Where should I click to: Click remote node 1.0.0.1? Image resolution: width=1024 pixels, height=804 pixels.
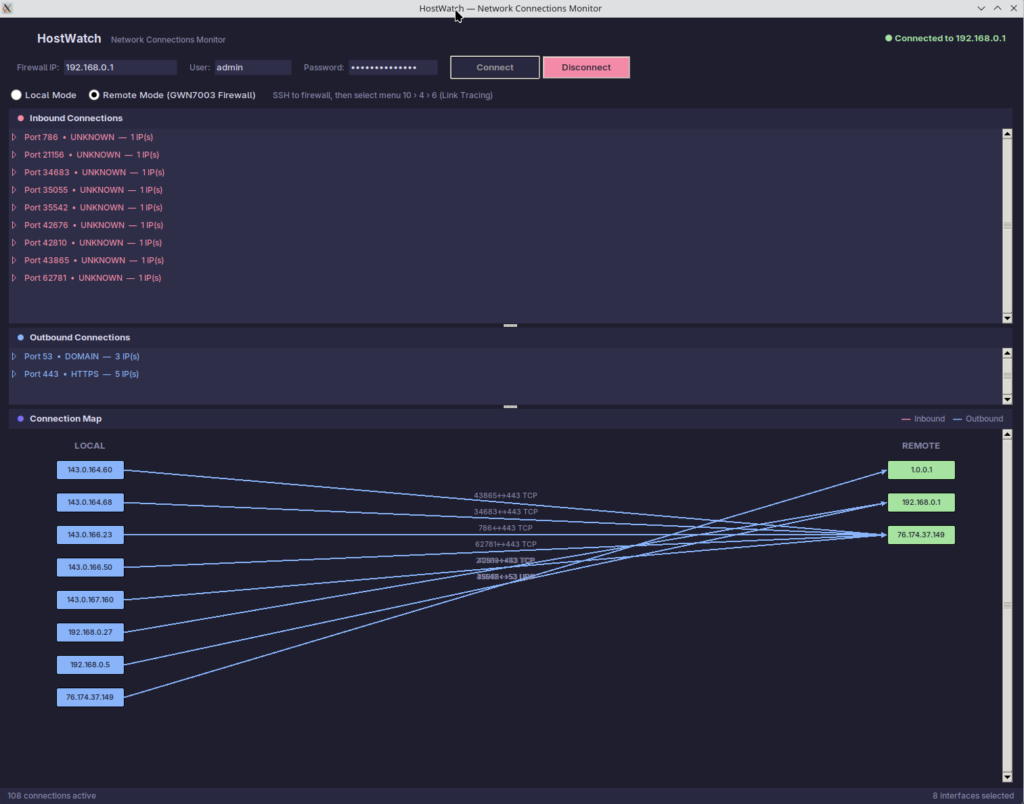pos(921,470)
